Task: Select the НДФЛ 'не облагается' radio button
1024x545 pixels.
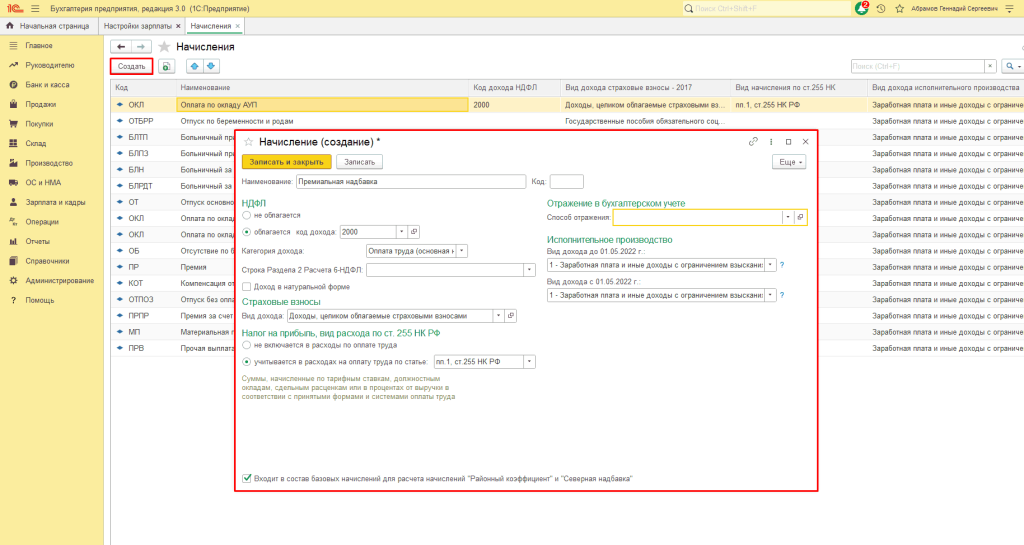Action: [248, 214]
